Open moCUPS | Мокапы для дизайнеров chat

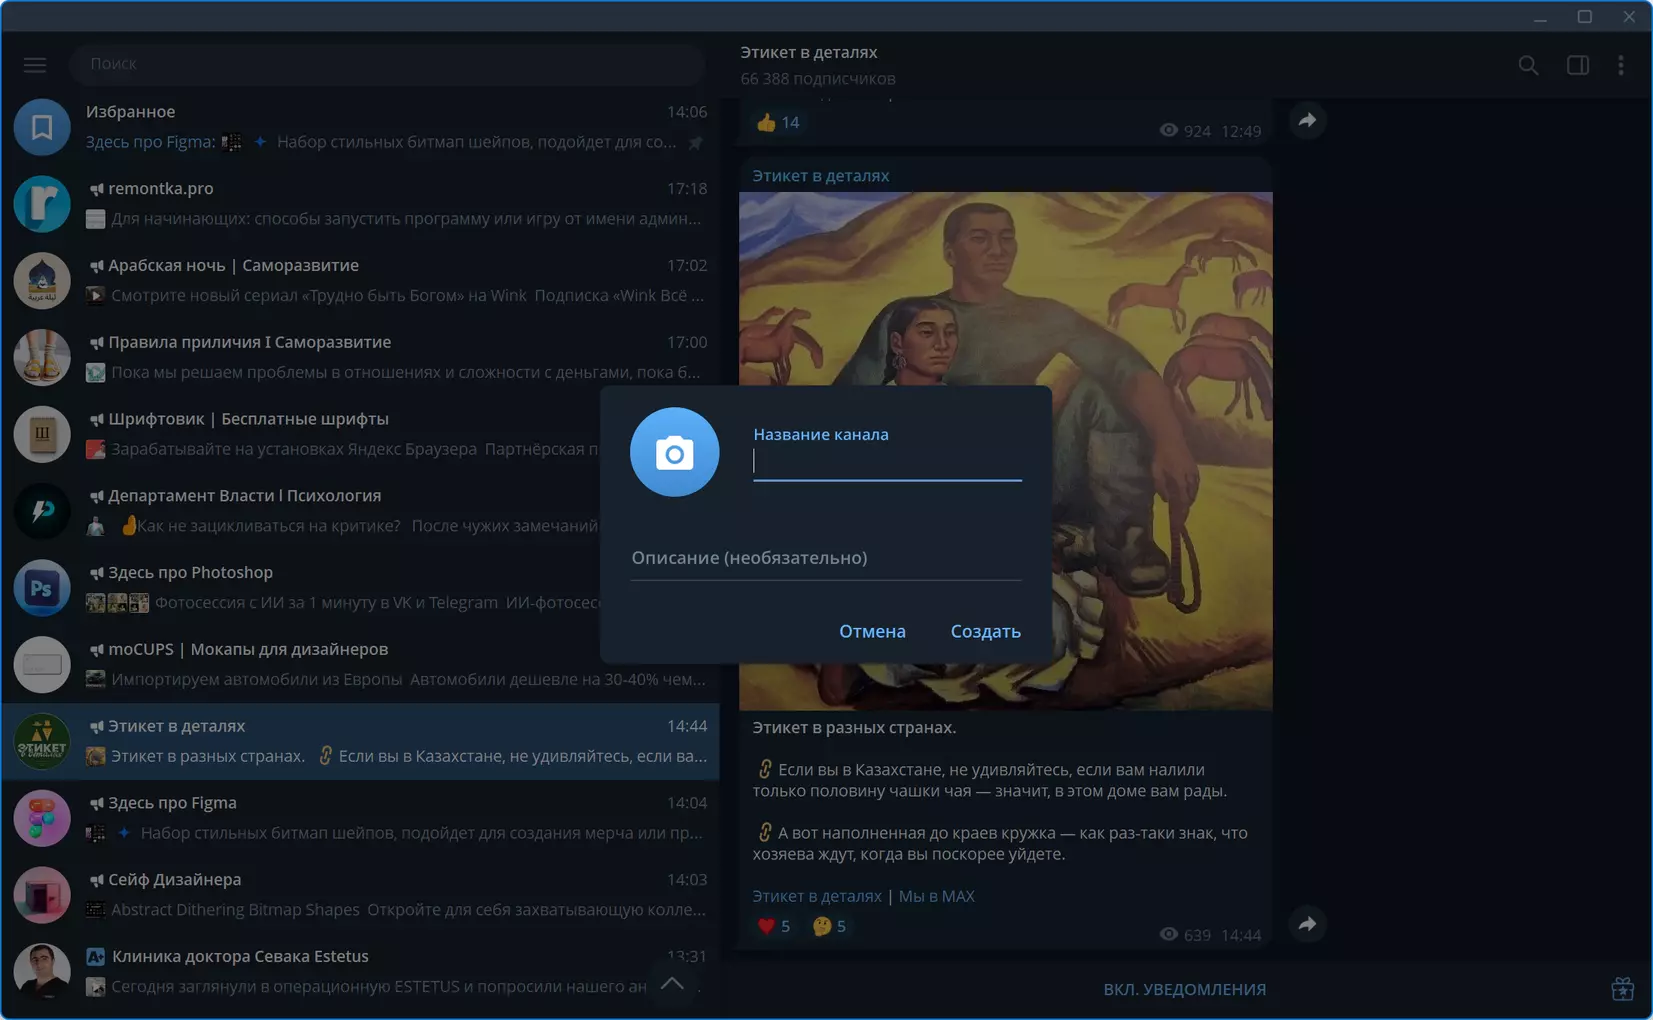360,665
